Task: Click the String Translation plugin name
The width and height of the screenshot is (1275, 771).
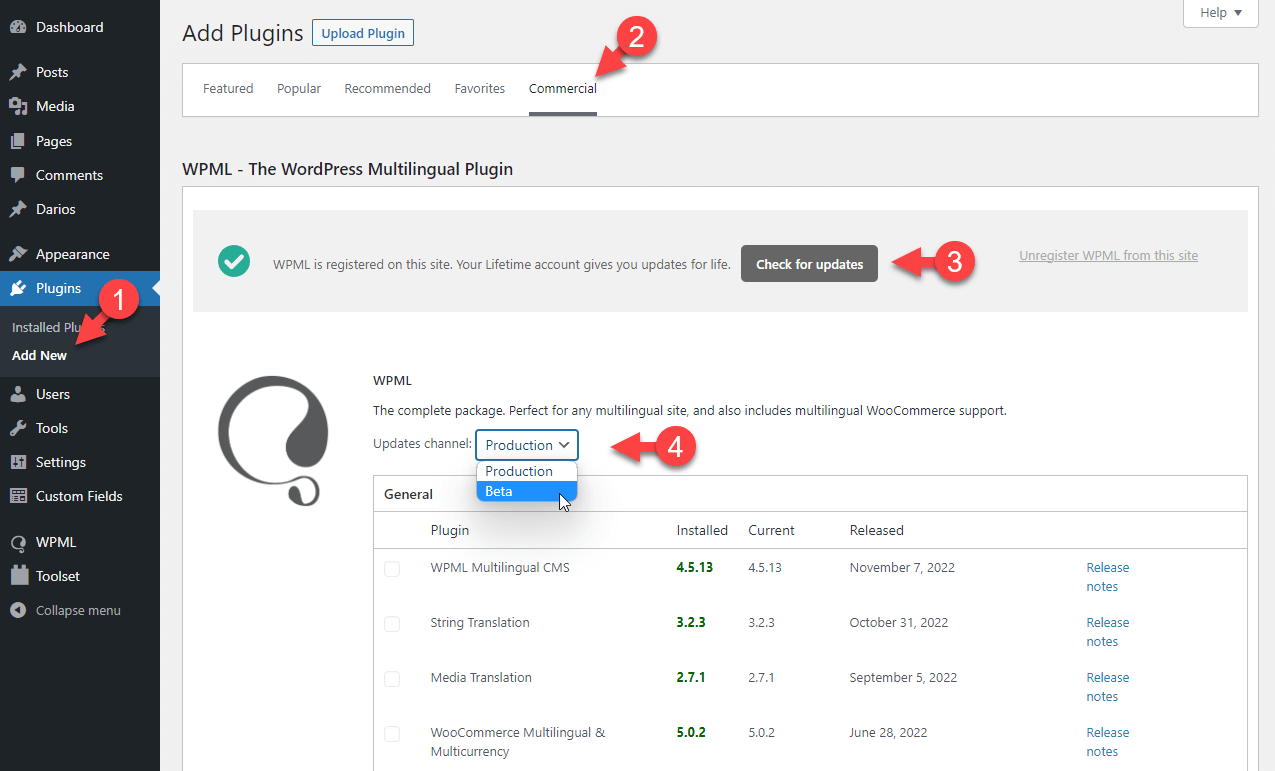Action: click(x=480, y=622)
